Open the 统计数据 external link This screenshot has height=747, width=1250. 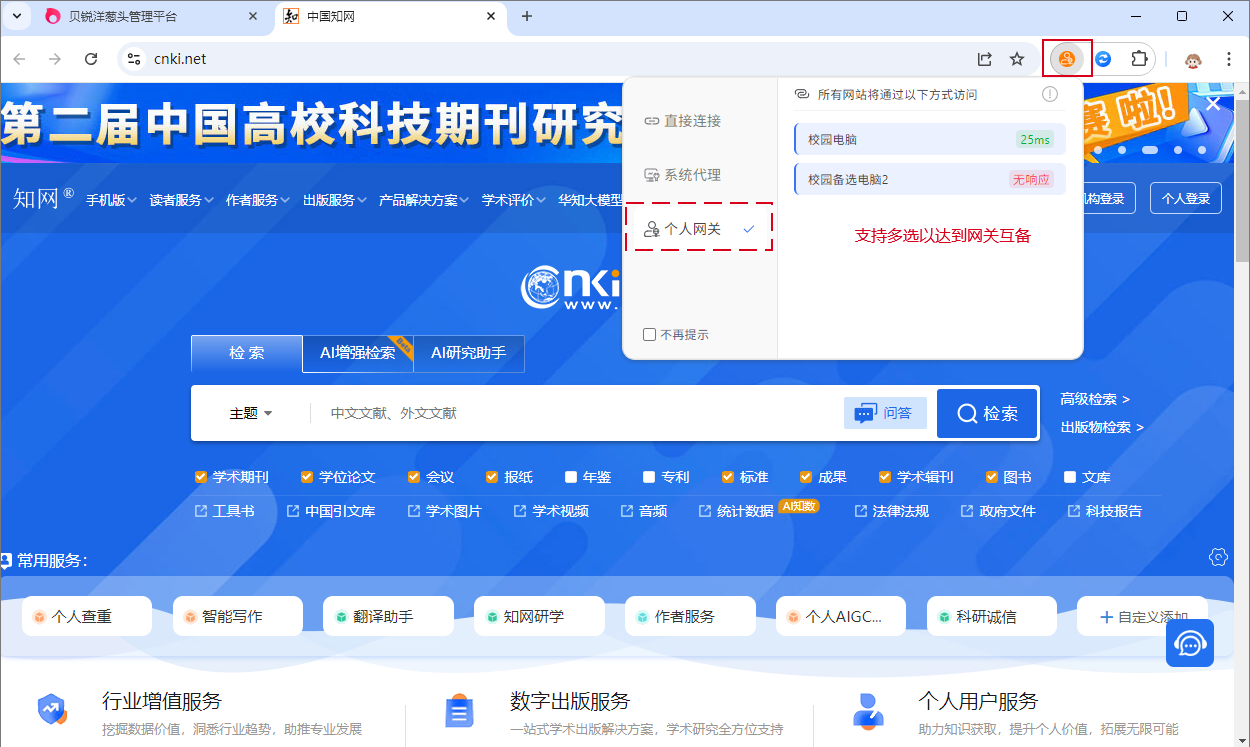[736, 511]
